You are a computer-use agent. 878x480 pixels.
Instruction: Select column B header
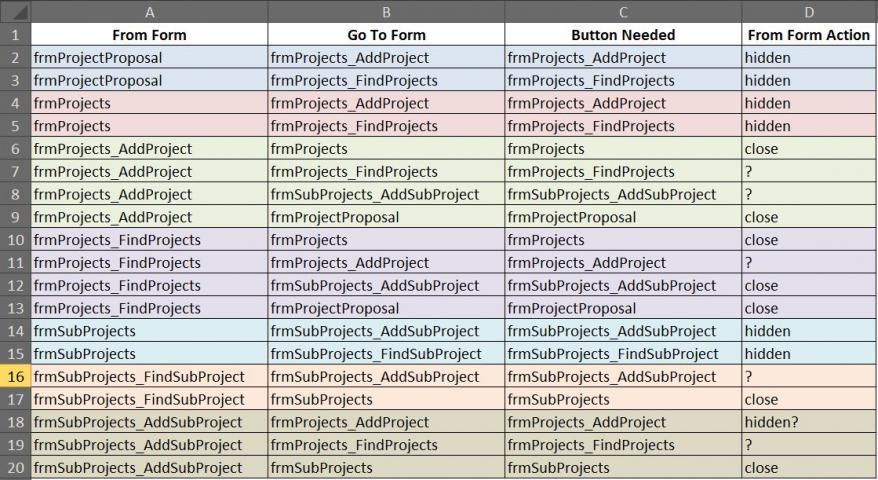[x=386, y=12]
